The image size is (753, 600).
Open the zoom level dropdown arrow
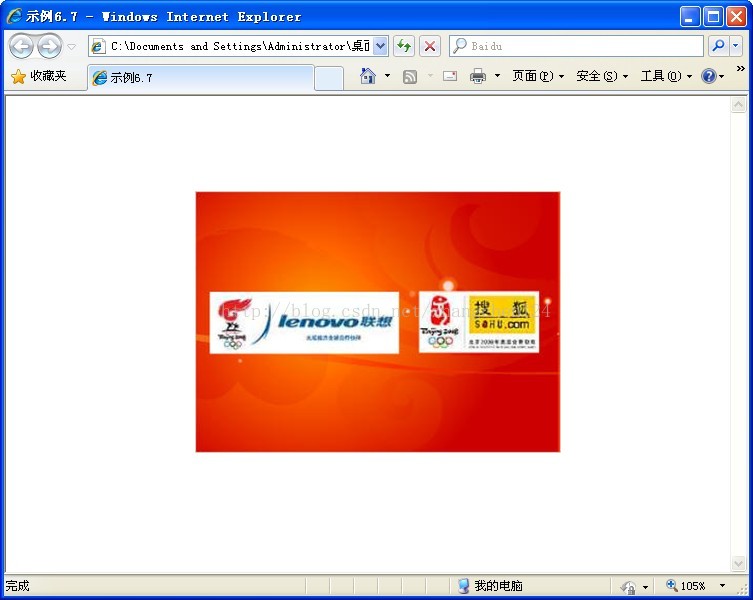pyautogui.click(x=722, y=586)
